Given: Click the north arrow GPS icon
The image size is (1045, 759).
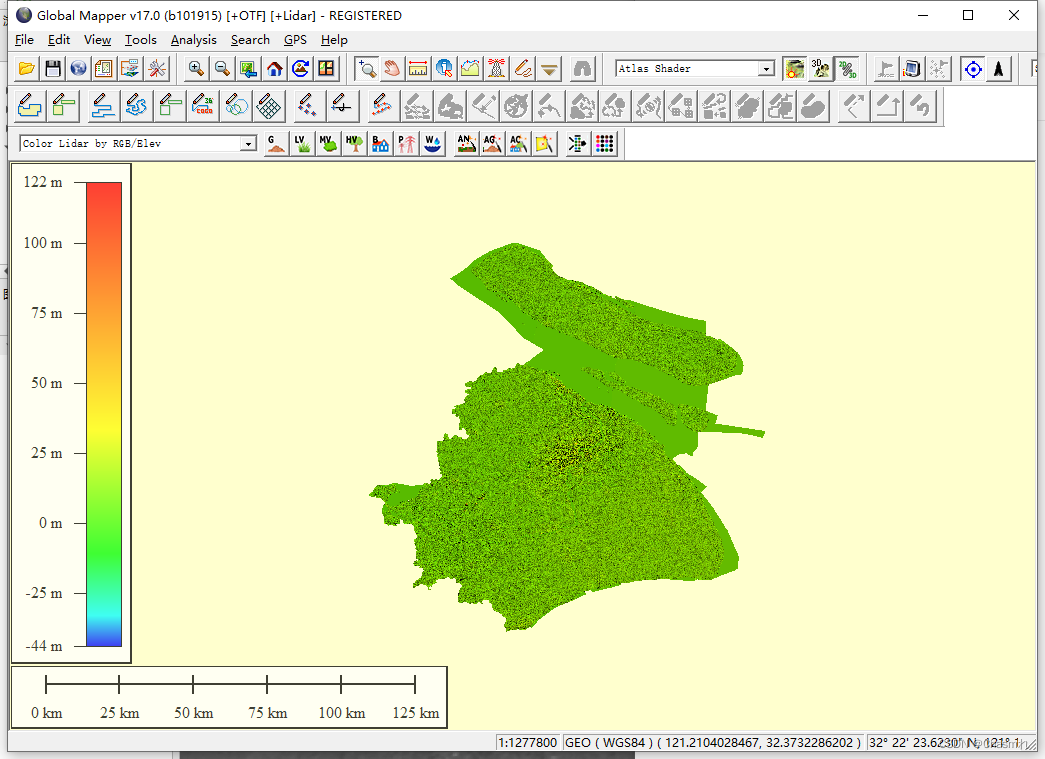Looking at the screenshot, I should click(x=999, y=69).
